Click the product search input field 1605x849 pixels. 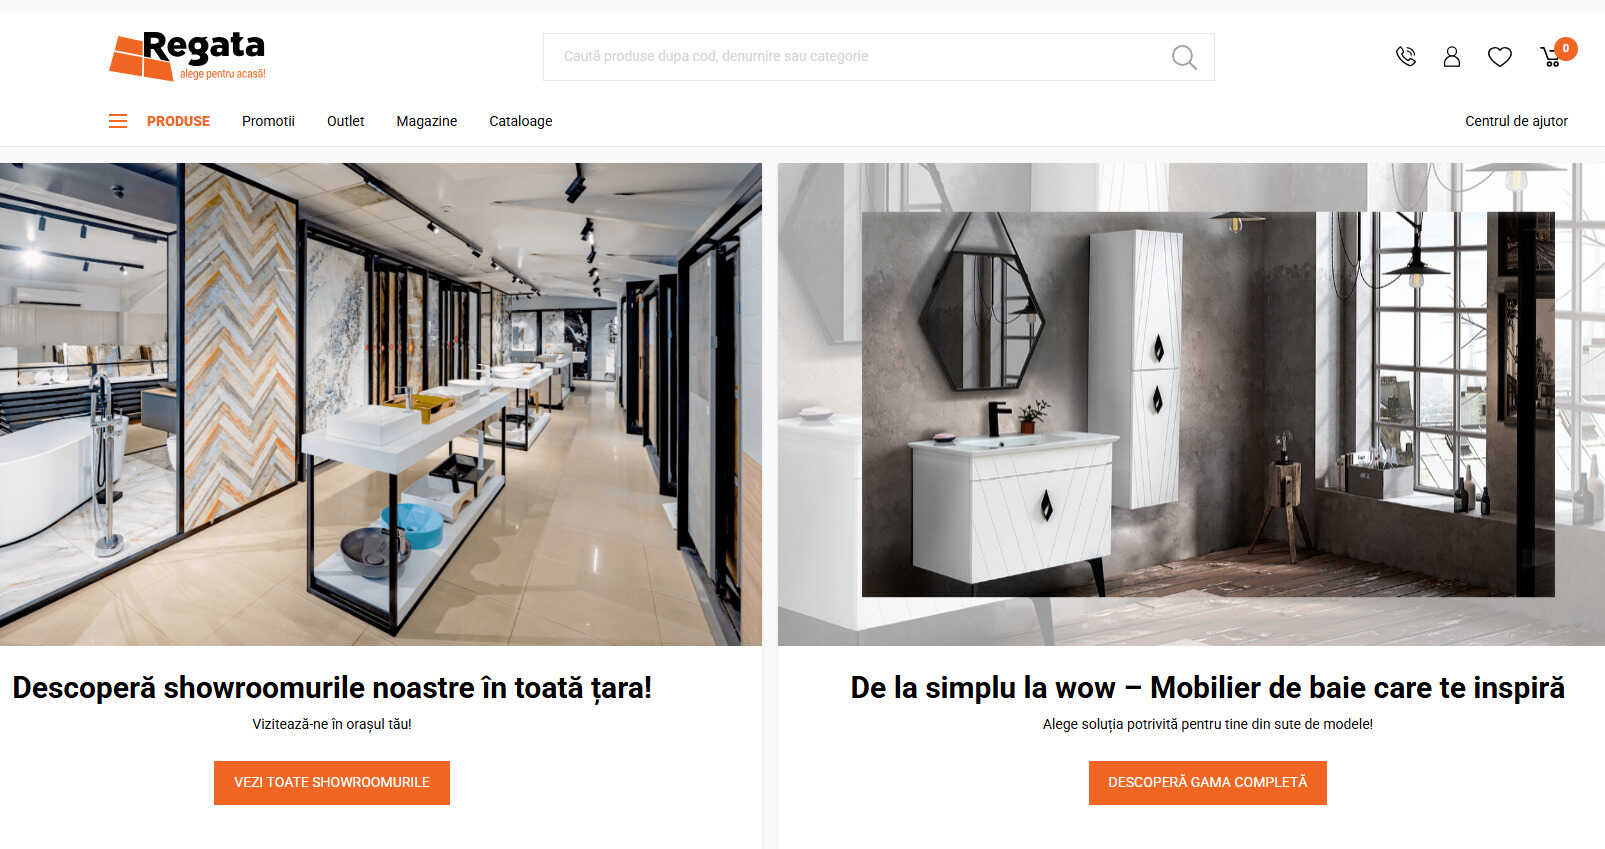point(860,57)
